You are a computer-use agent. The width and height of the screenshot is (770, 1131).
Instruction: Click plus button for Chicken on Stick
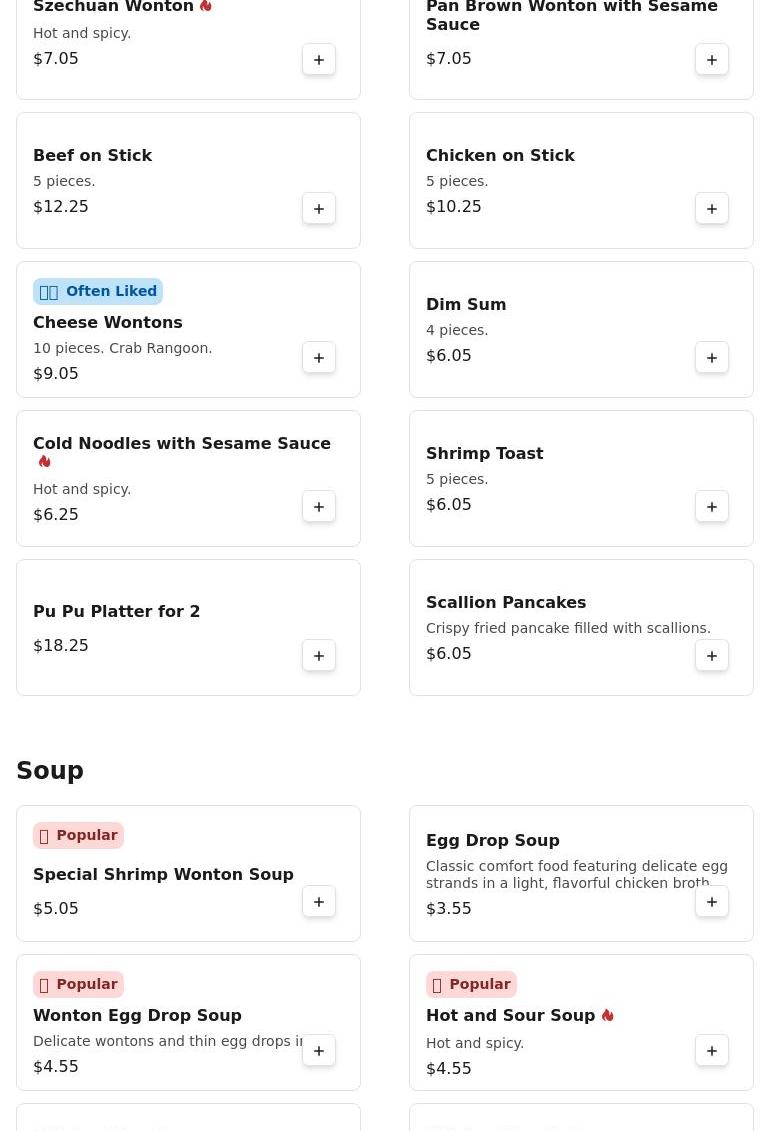[712, 209]
